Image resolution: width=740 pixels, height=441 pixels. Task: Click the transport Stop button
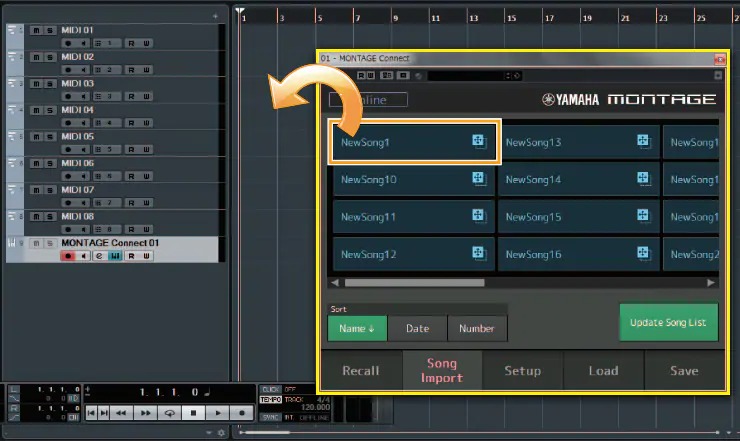[x=193, y=413]
